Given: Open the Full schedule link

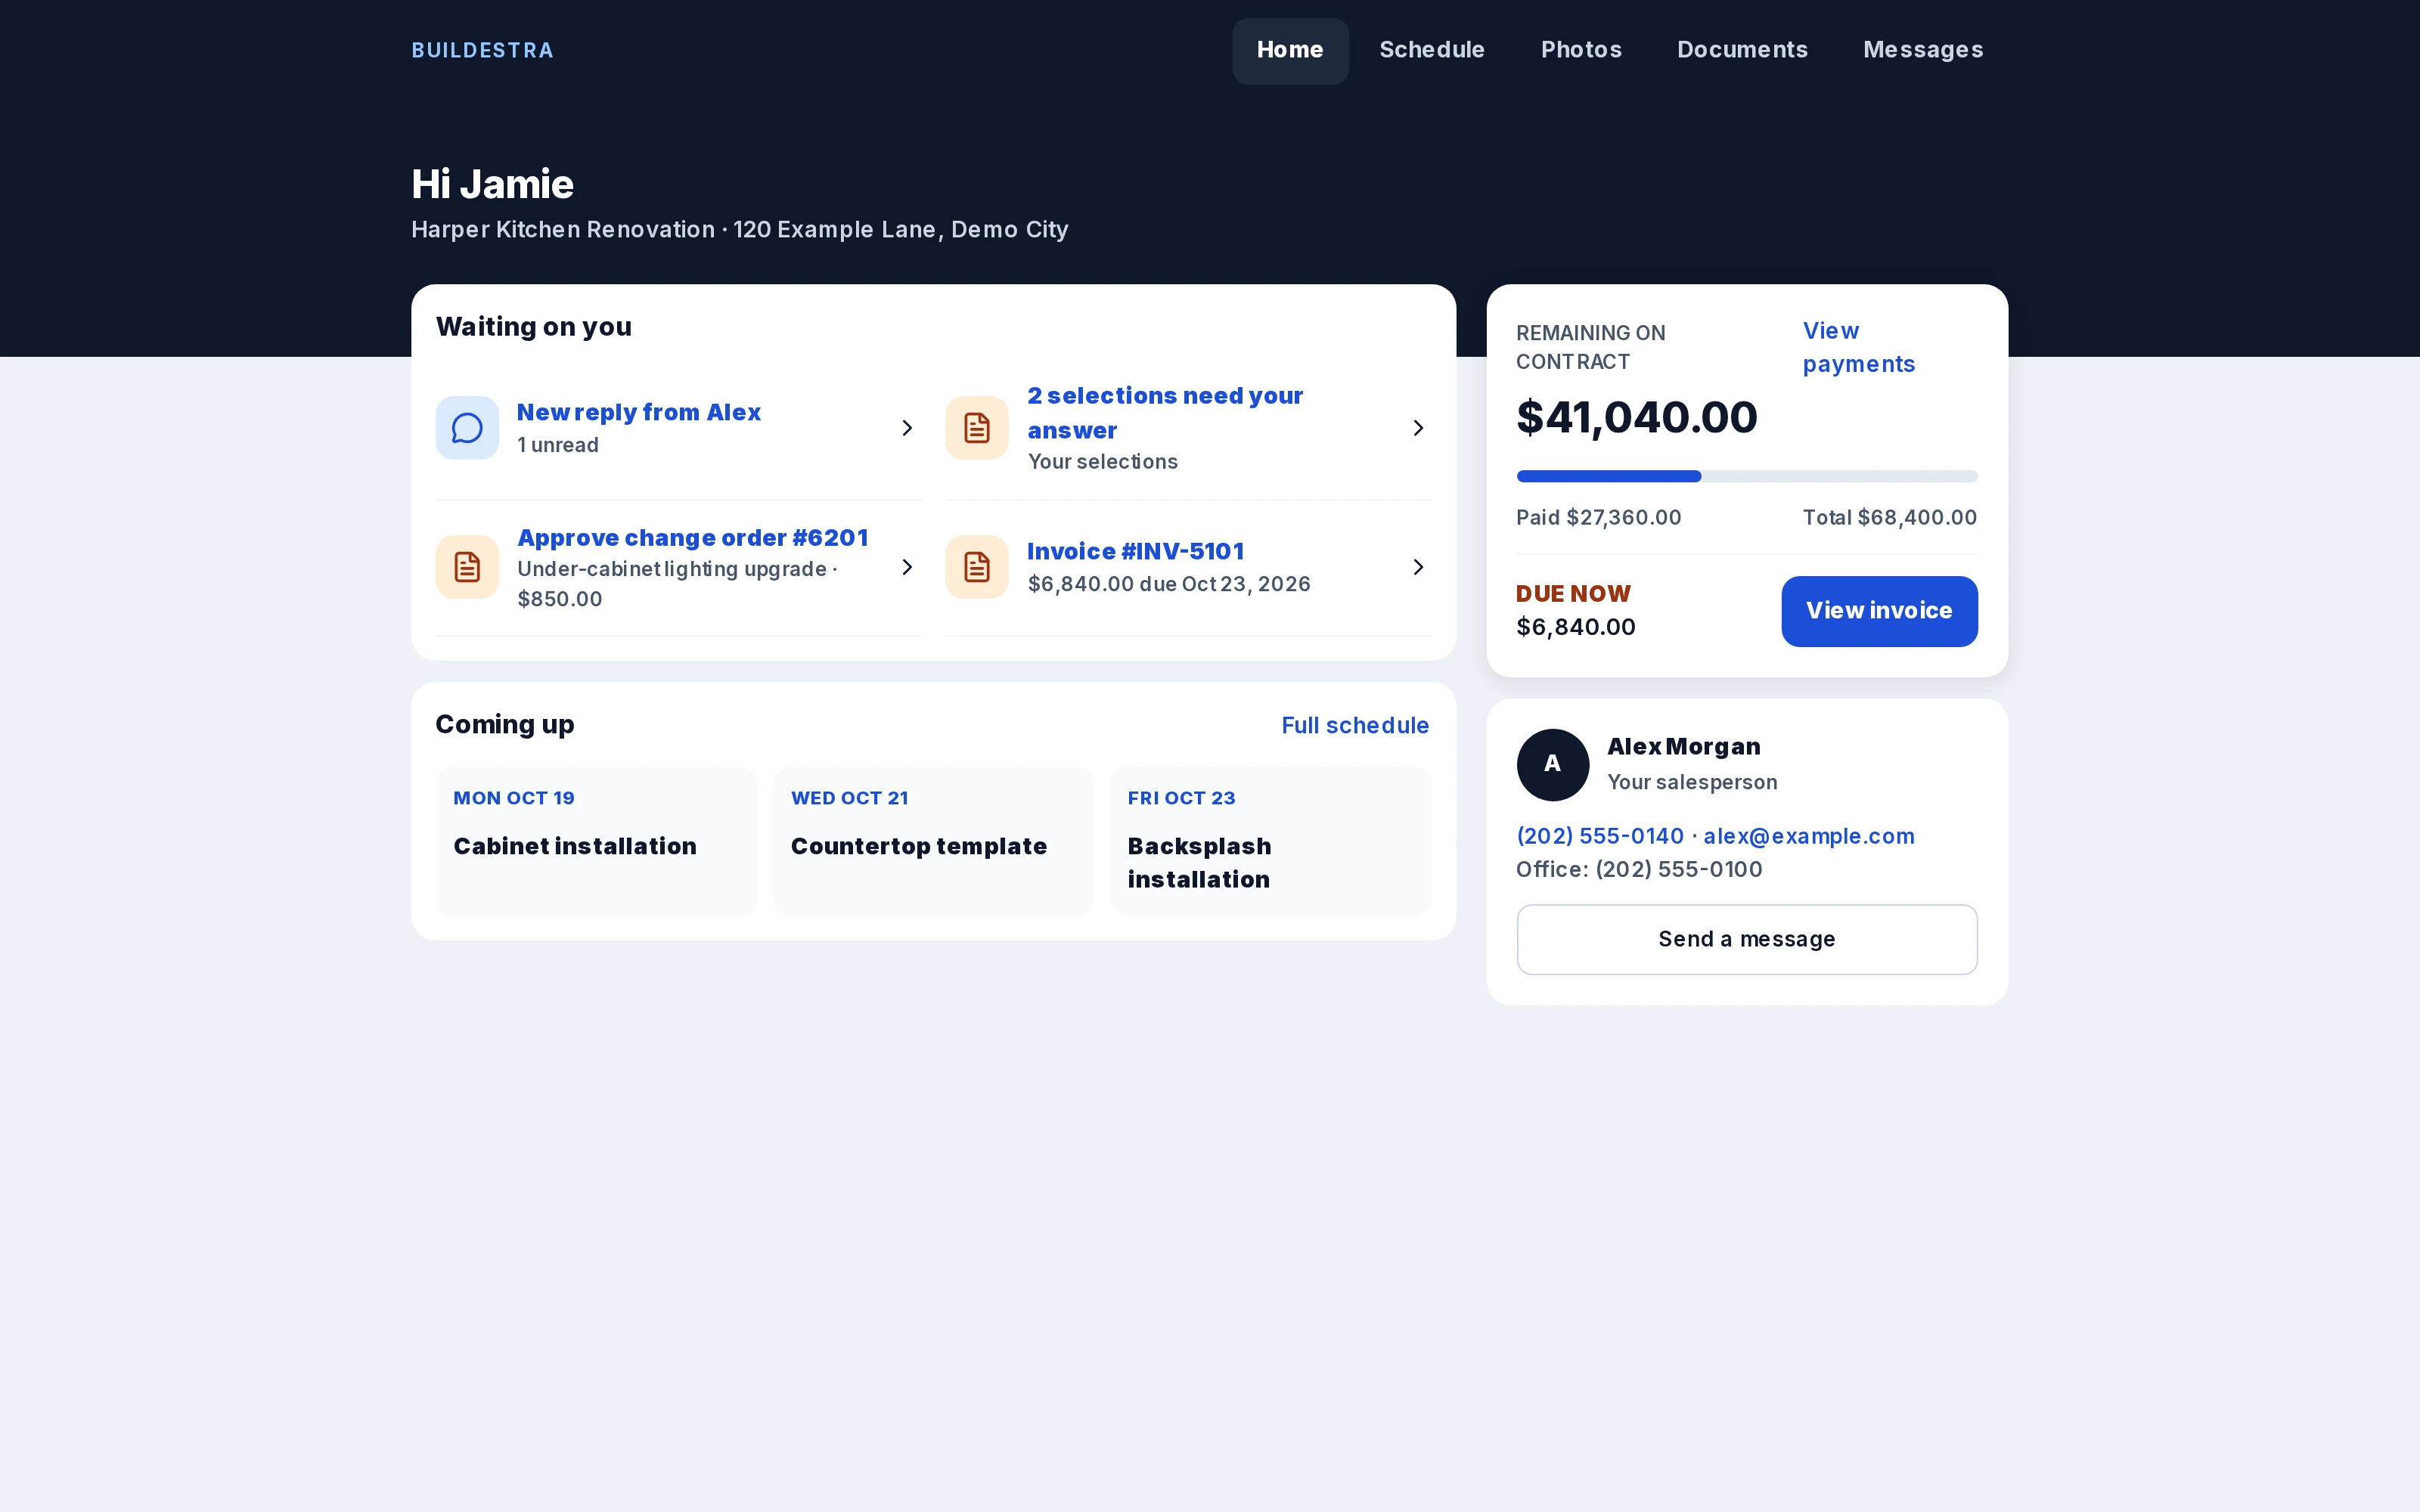Looking at the screenshot, I should pyautogui.click(x=1355, y=726).
